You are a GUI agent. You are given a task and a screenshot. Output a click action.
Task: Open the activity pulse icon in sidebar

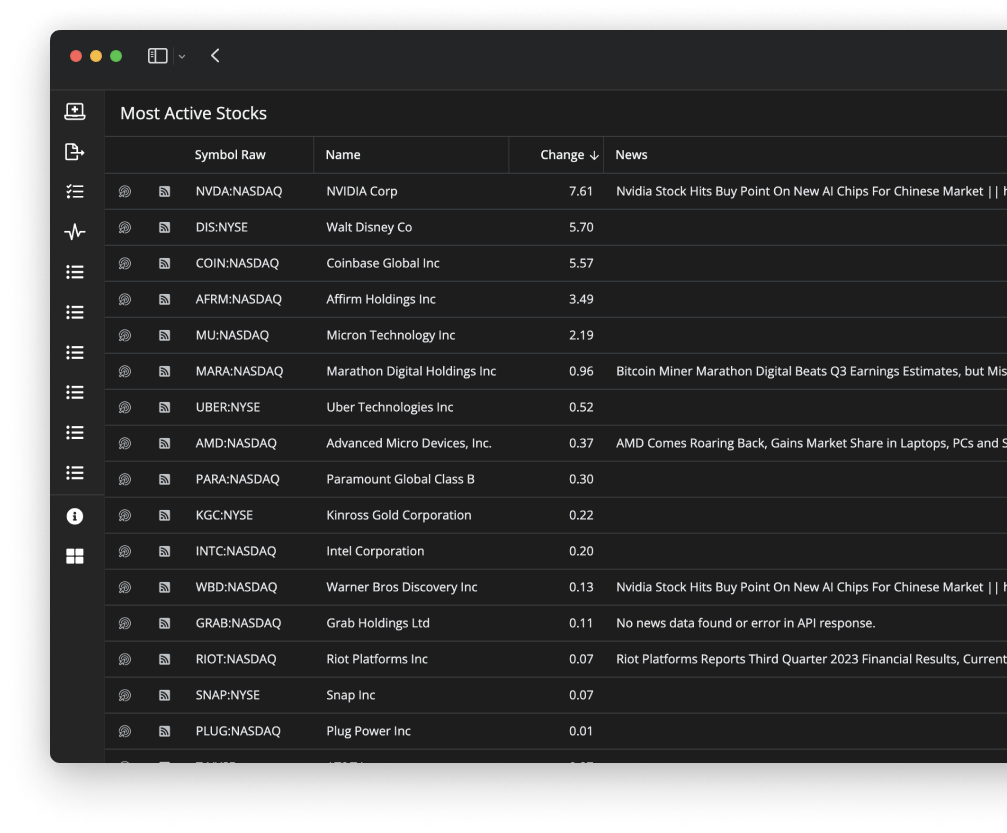coord(74,231)
